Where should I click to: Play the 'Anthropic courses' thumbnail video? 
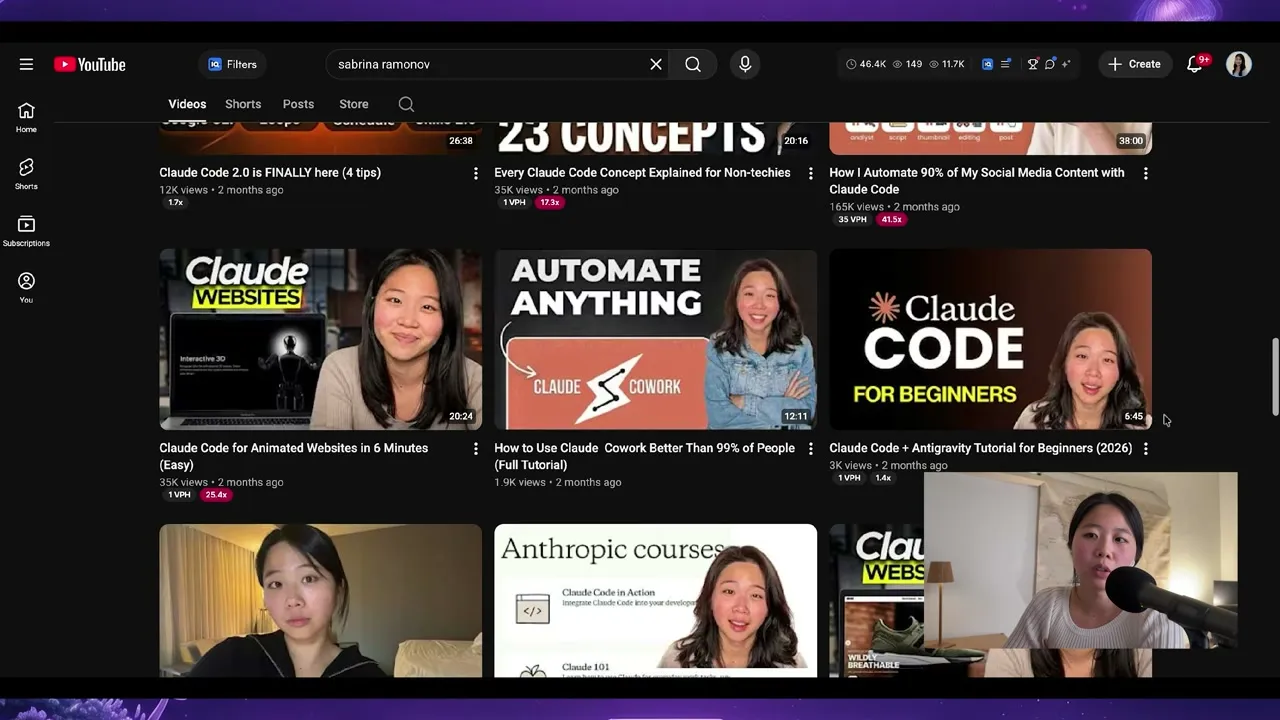[655, 601]
